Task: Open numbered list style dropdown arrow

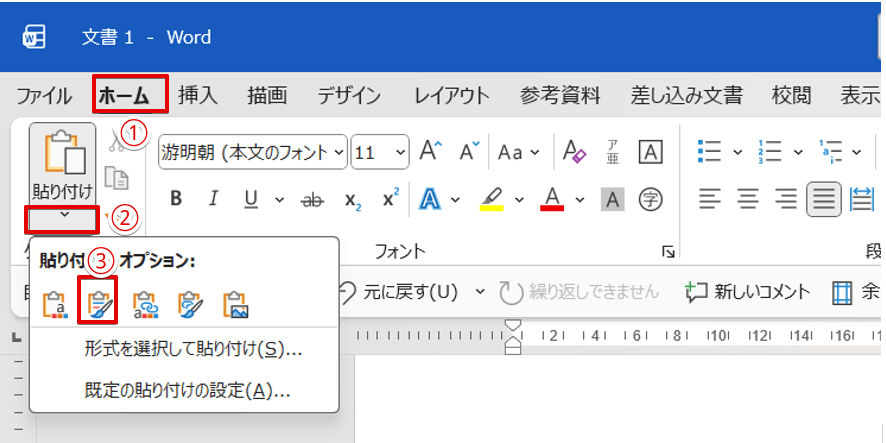Action: point(798,151)
